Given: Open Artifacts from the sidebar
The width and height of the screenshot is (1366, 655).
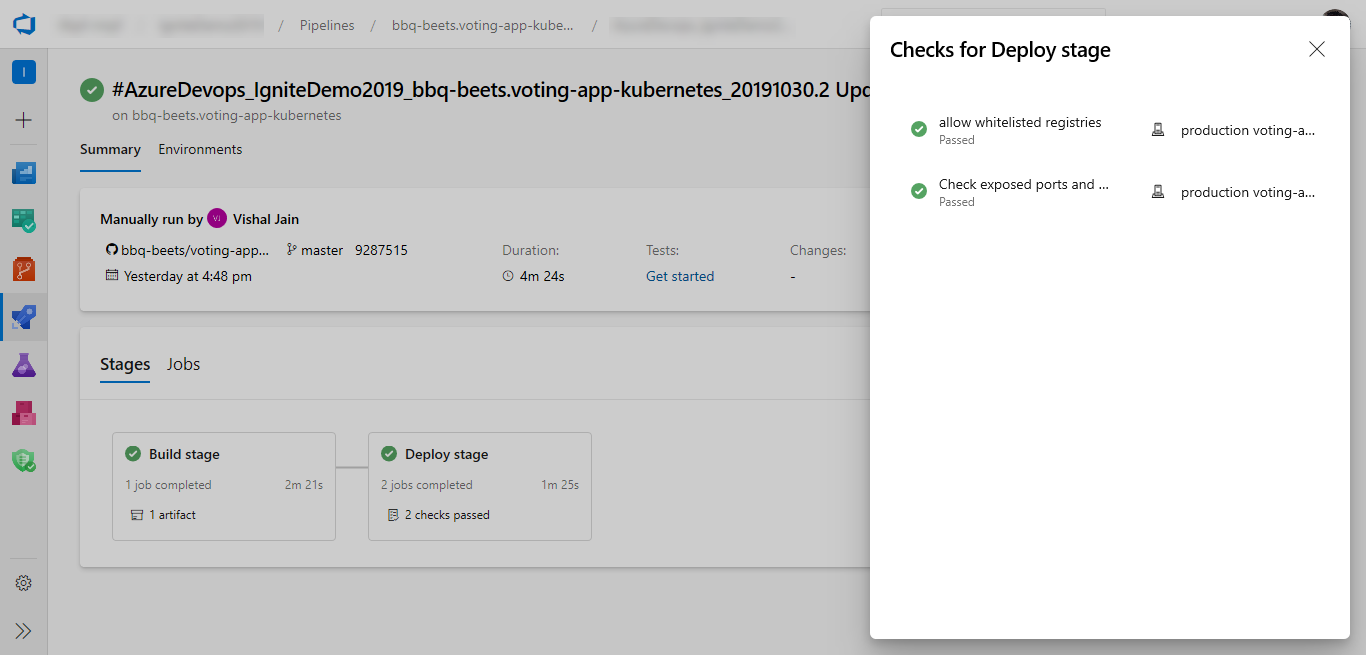Looking at the screenshot, I should [x=24, y=412].
